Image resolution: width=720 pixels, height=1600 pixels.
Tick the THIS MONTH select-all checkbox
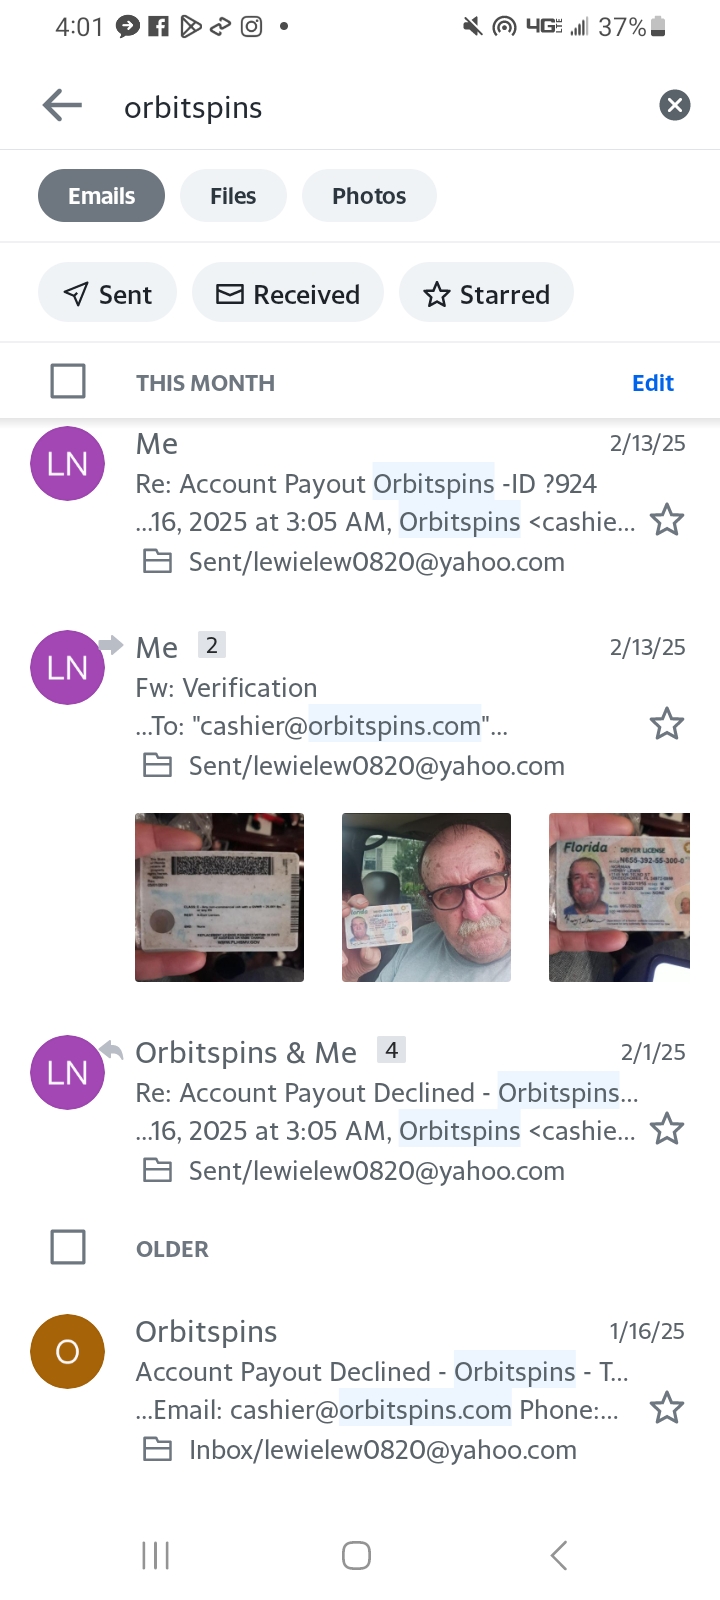tap(68, 381)
